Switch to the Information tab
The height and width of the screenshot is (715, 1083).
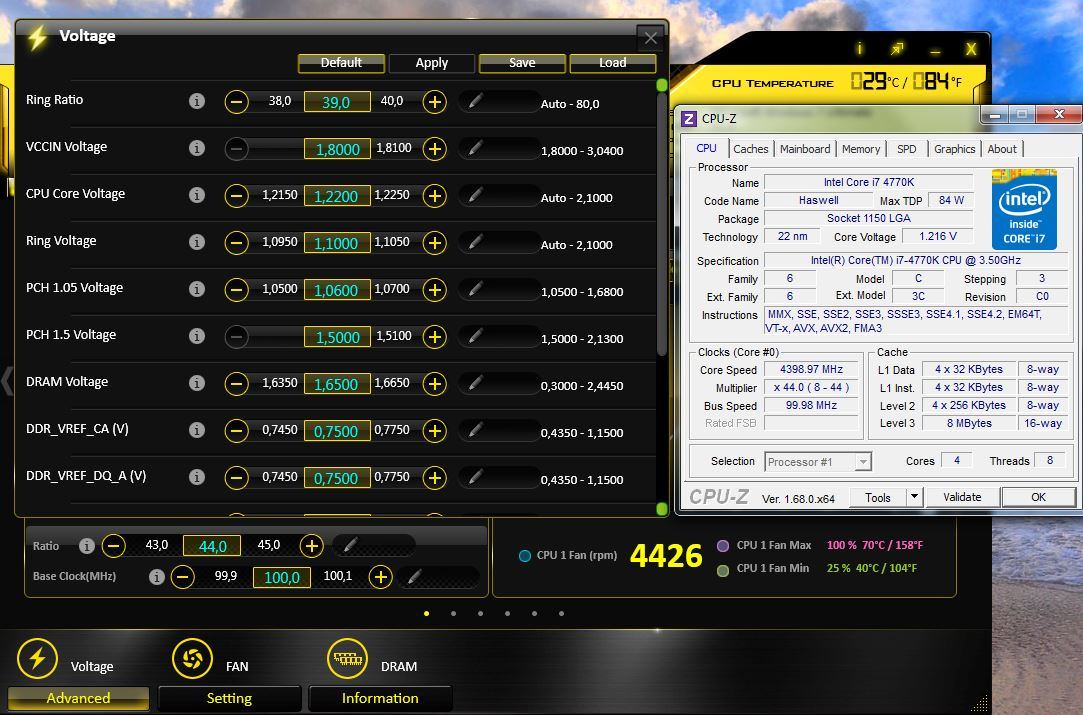380,698
